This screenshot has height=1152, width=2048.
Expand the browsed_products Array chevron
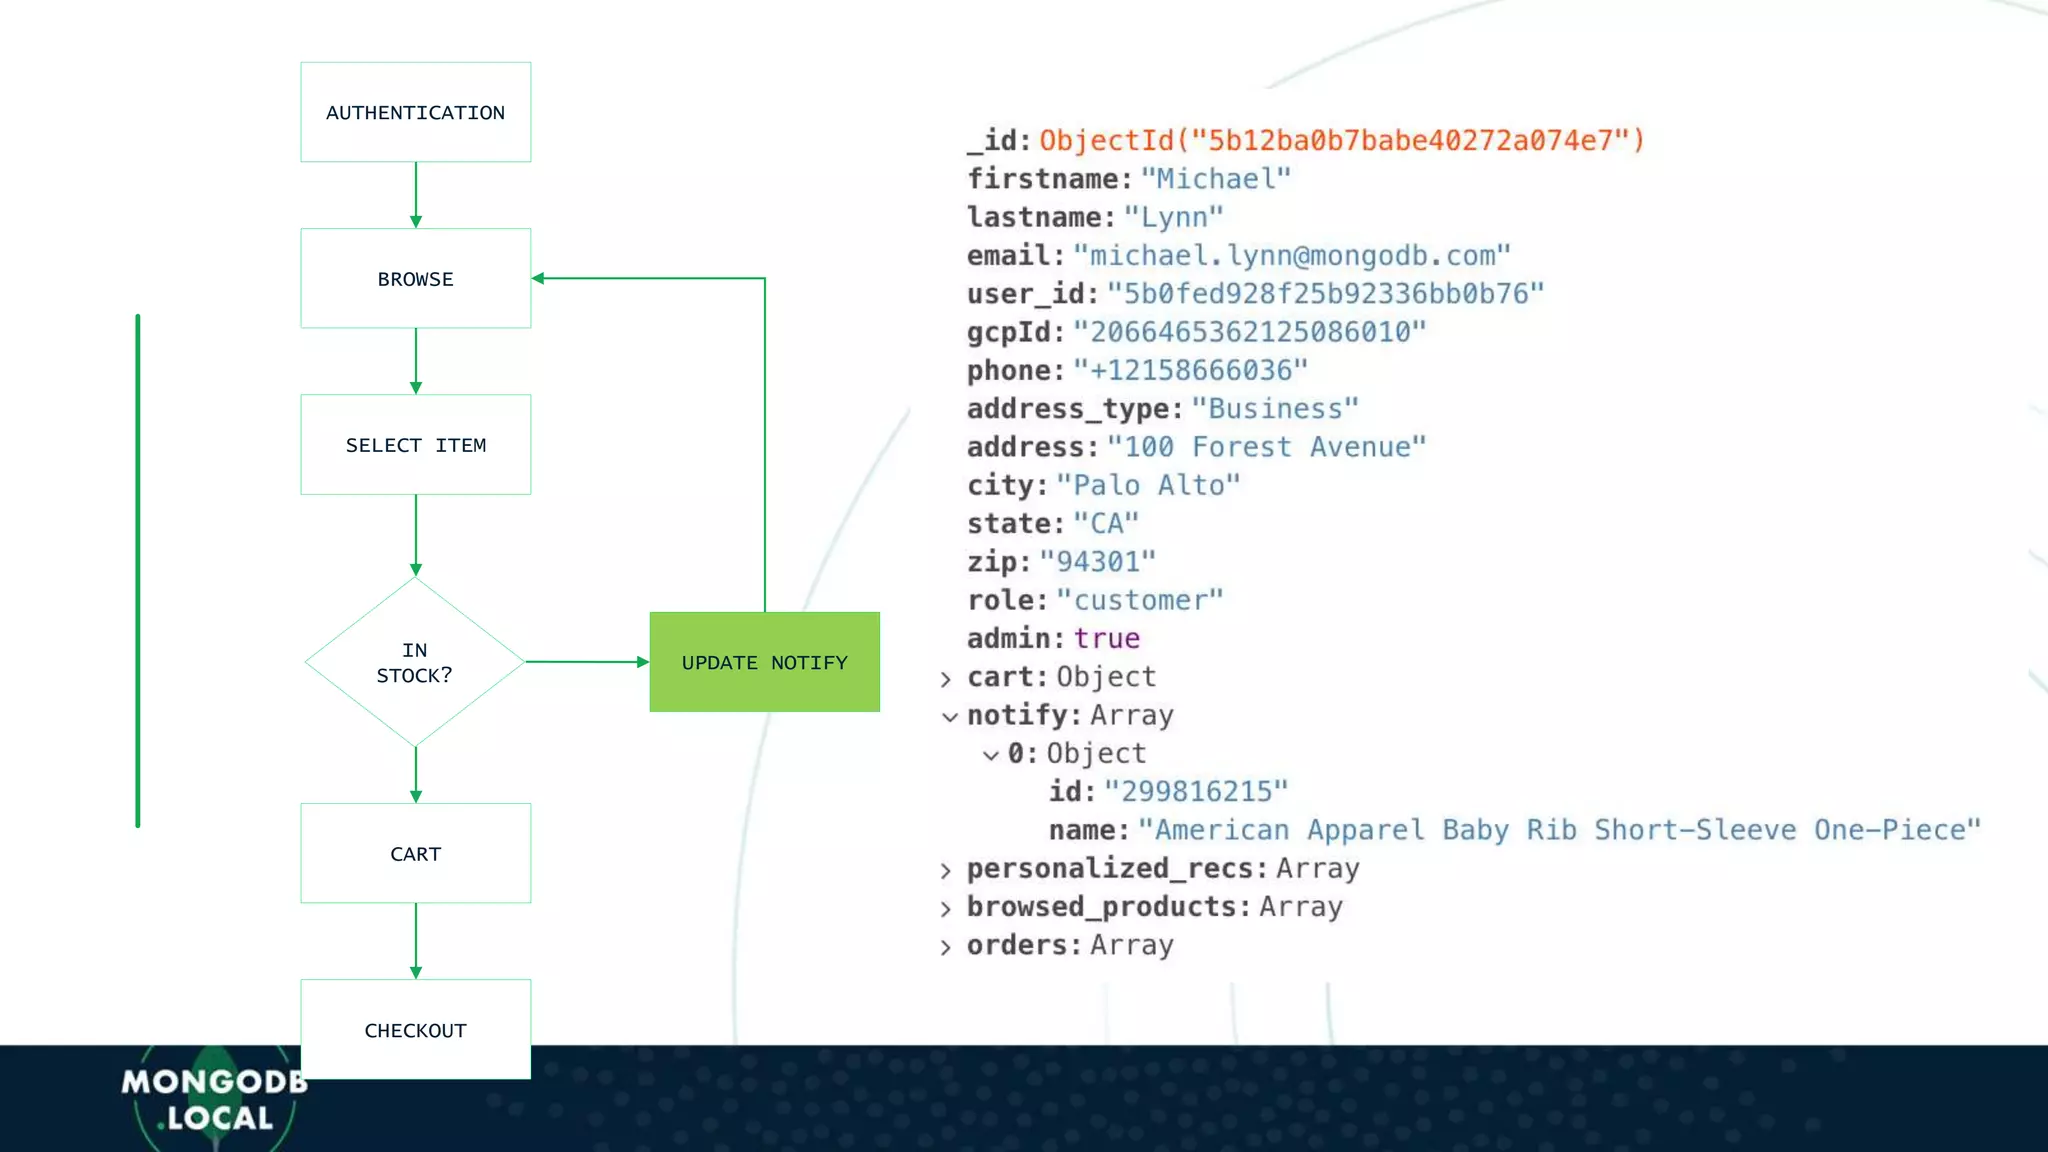[x=946, y=909]
